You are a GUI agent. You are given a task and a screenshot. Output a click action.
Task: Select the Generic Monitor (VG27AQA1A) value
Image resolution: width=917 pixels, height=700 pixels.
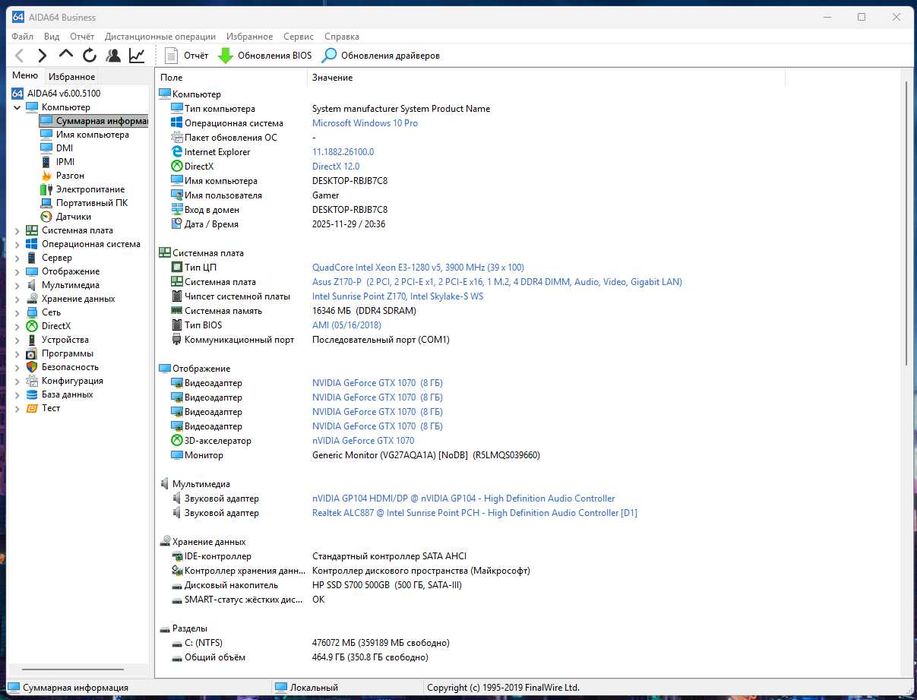(426, 455)
